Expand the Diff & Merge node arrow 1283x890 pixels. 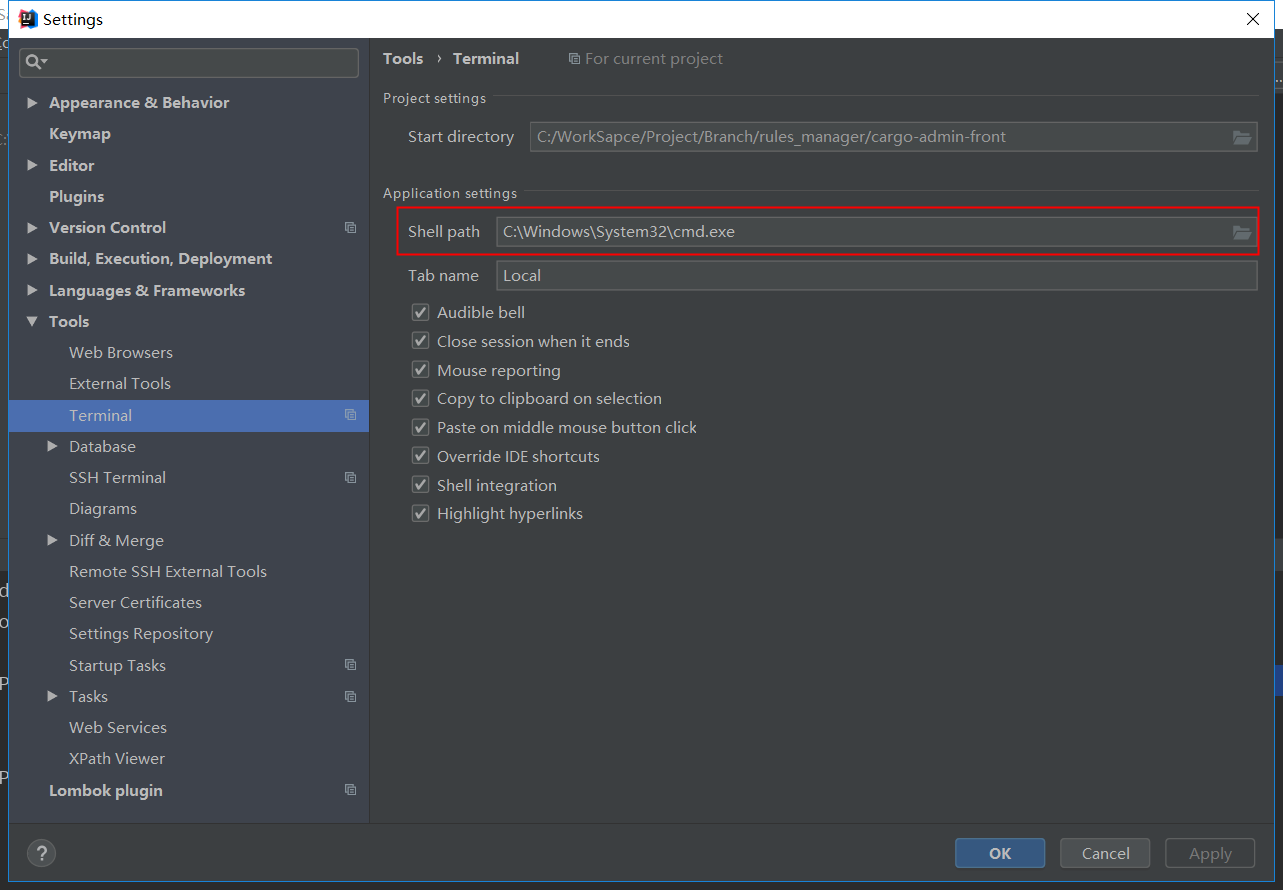click(52, 540)
